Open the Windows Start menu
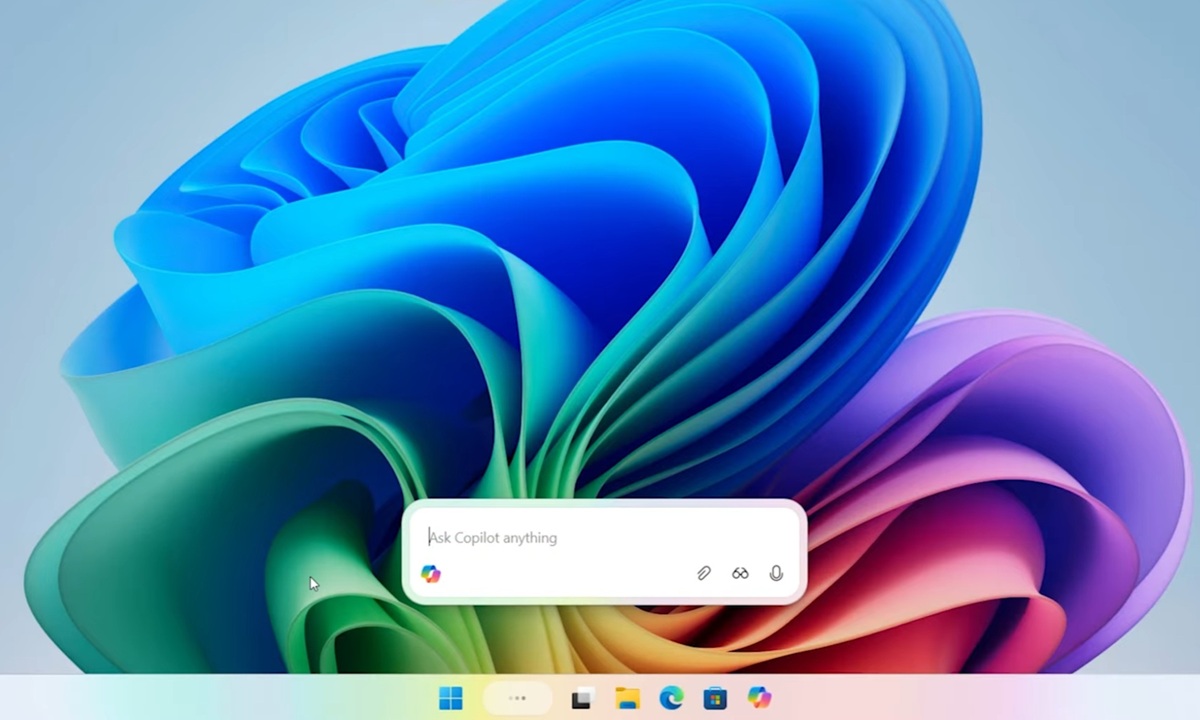The height and width of the screenshot is (720, 1200). pos(451,698)
